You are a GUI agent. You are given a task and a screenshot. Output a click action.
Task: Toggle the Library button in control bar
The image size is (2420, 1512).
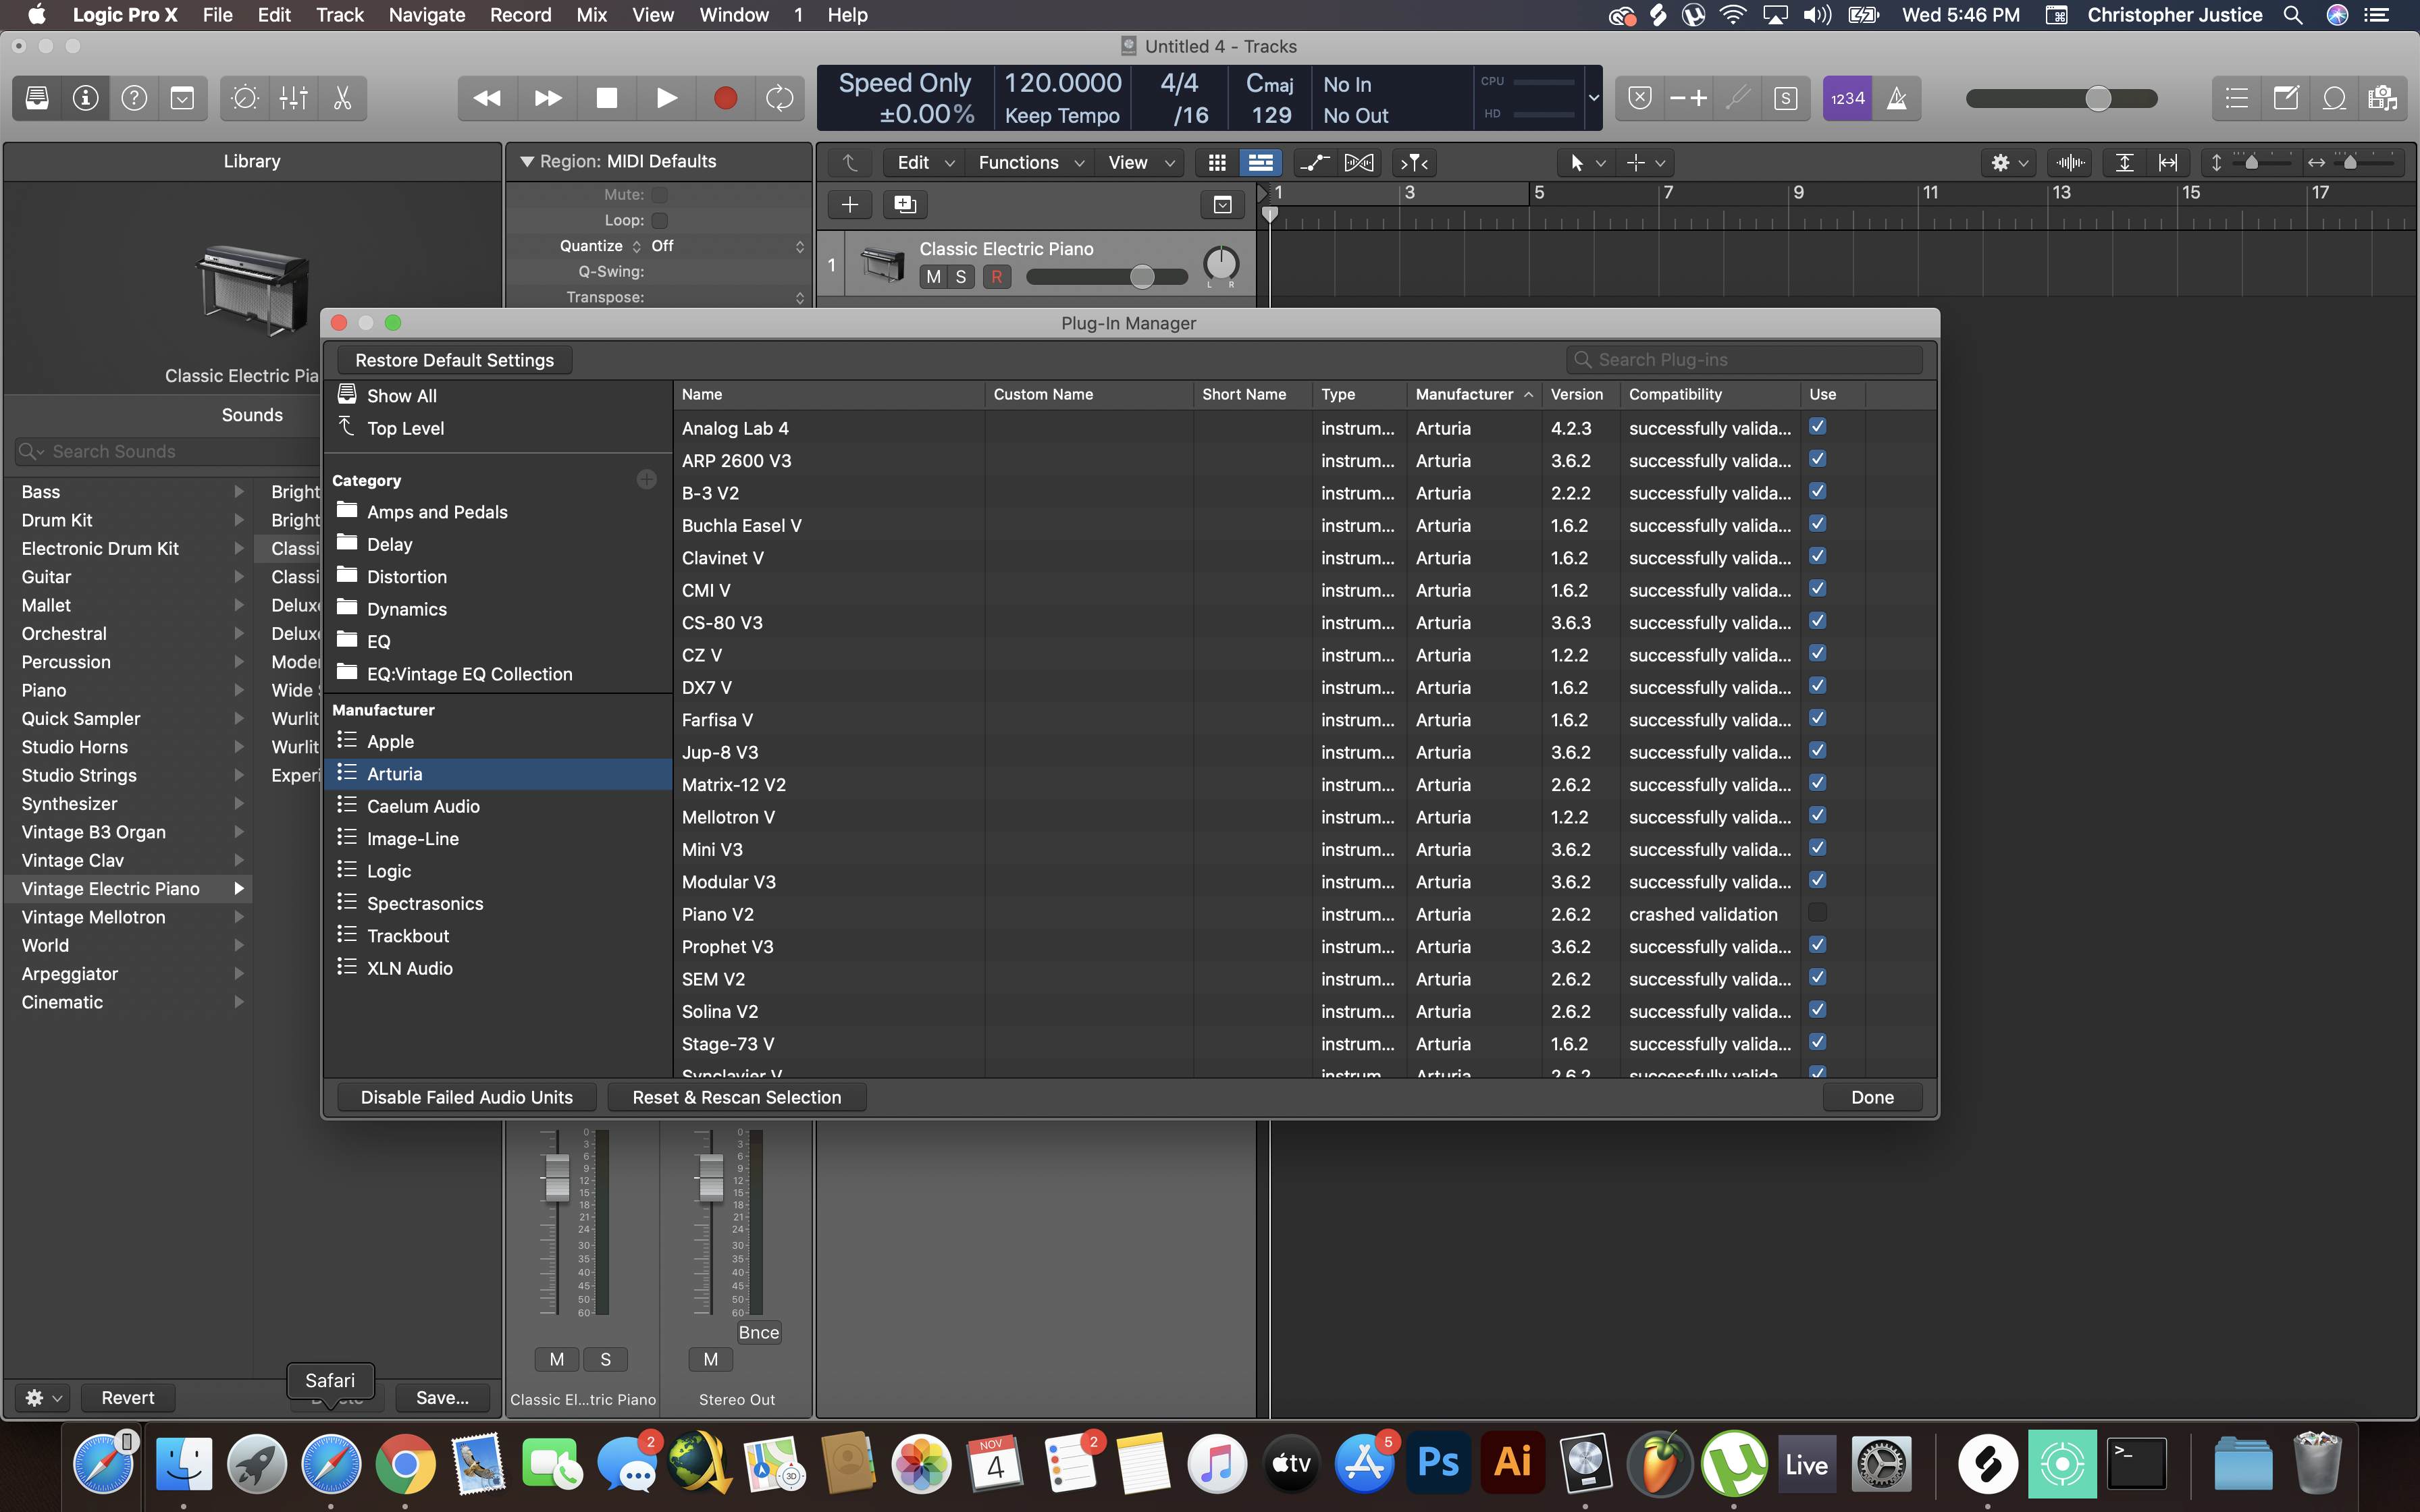click(x=37, y=98)
